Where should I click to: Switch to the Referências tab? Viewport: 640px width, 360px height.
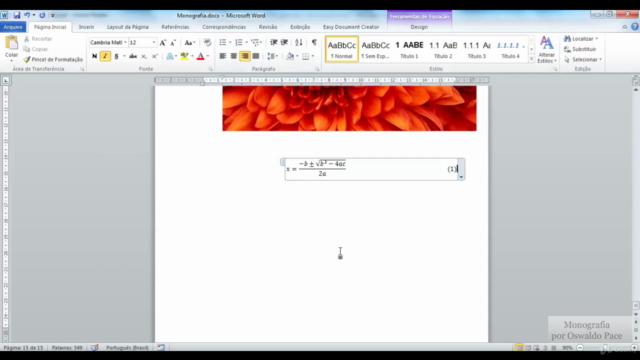[x=176, y=27]
